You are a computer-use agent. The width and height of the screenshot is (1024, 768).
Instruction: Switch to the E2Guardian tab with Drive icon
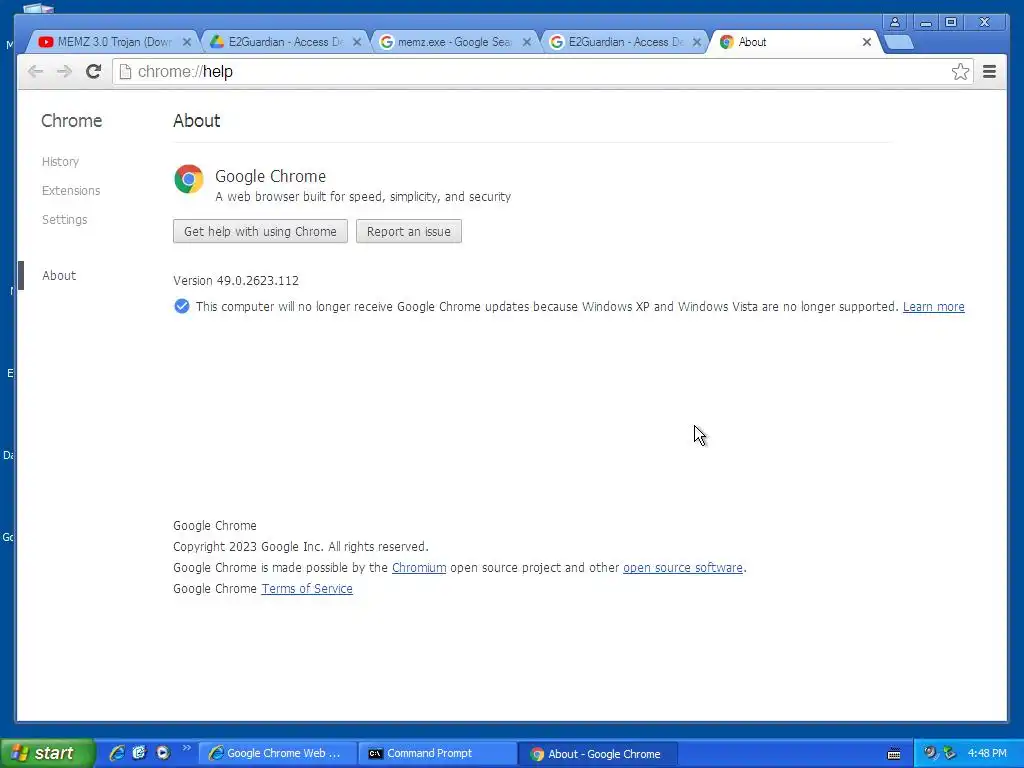point(283,42)
